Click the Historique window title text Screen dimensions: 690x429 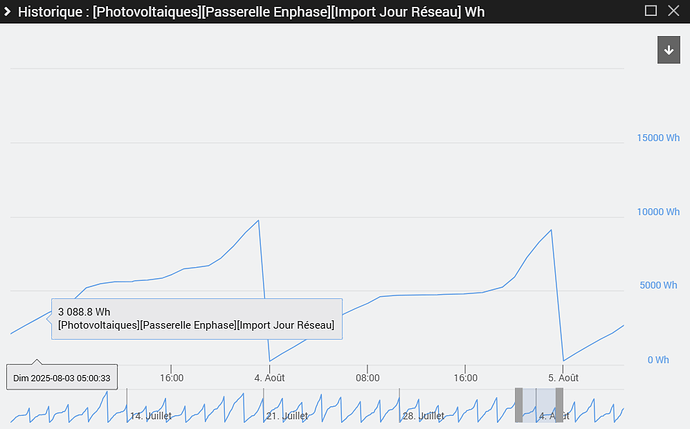[x=251, y=12]
